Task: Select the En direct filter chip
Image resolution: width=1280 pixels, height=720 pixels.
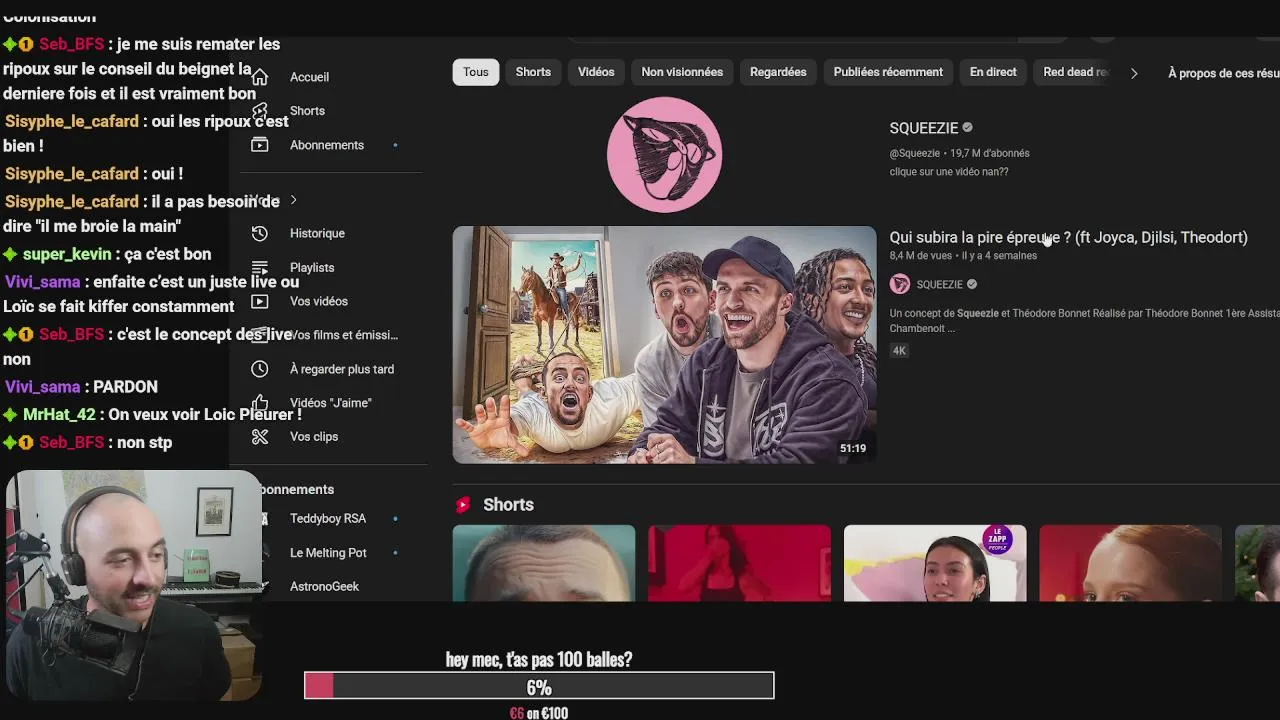Action: [x=993, y=72]
